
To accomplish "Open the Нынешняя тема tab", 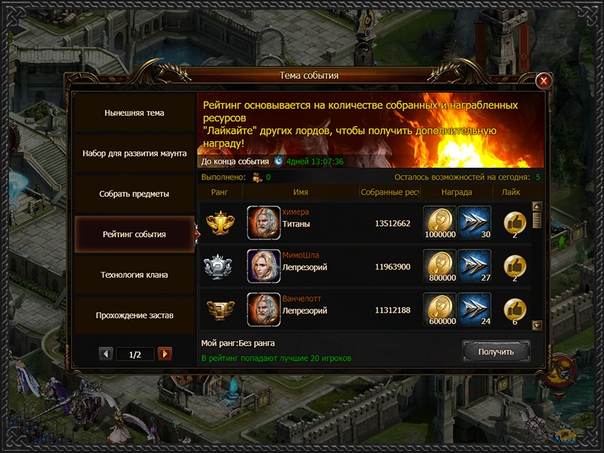I will pos(134,113).
